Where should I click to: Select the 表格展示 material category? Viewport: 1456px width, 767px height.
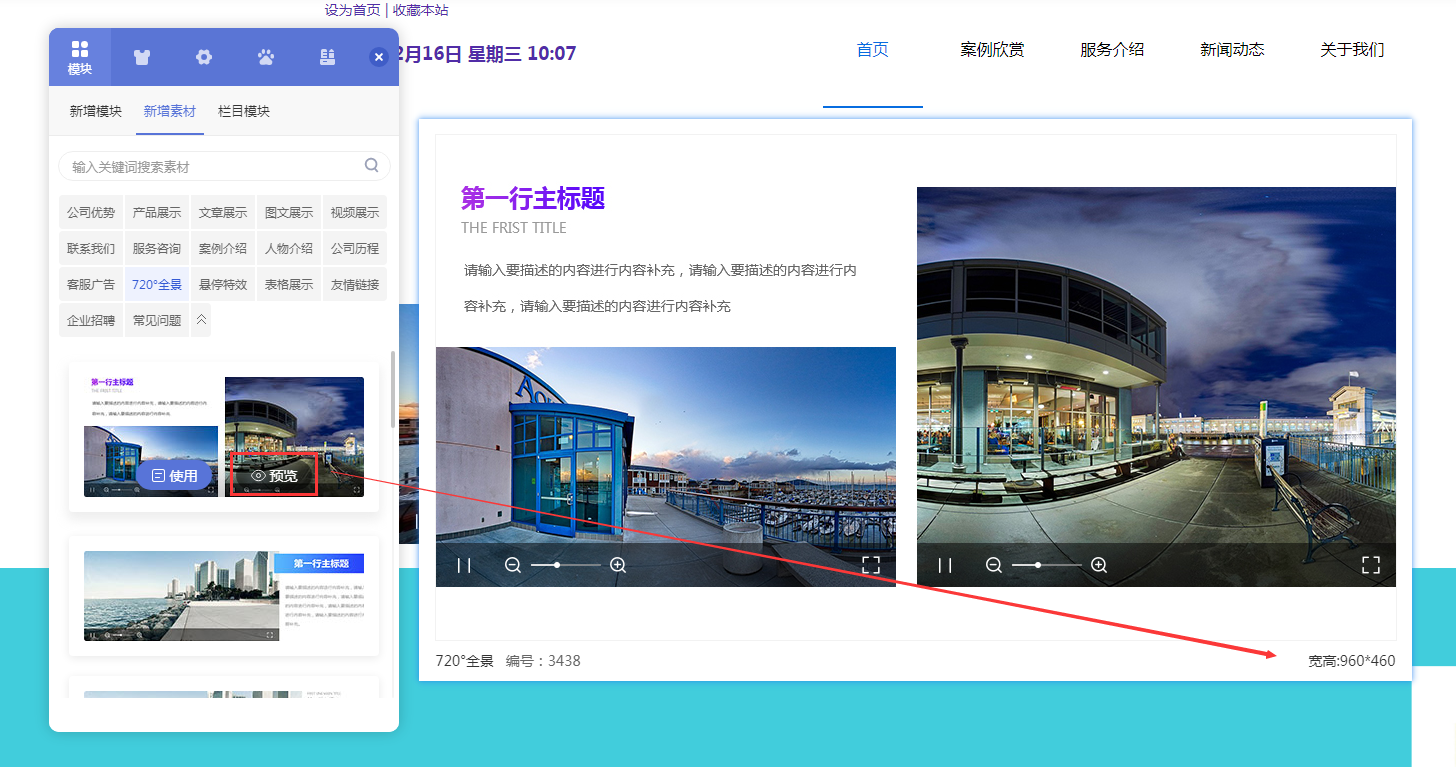289,284
